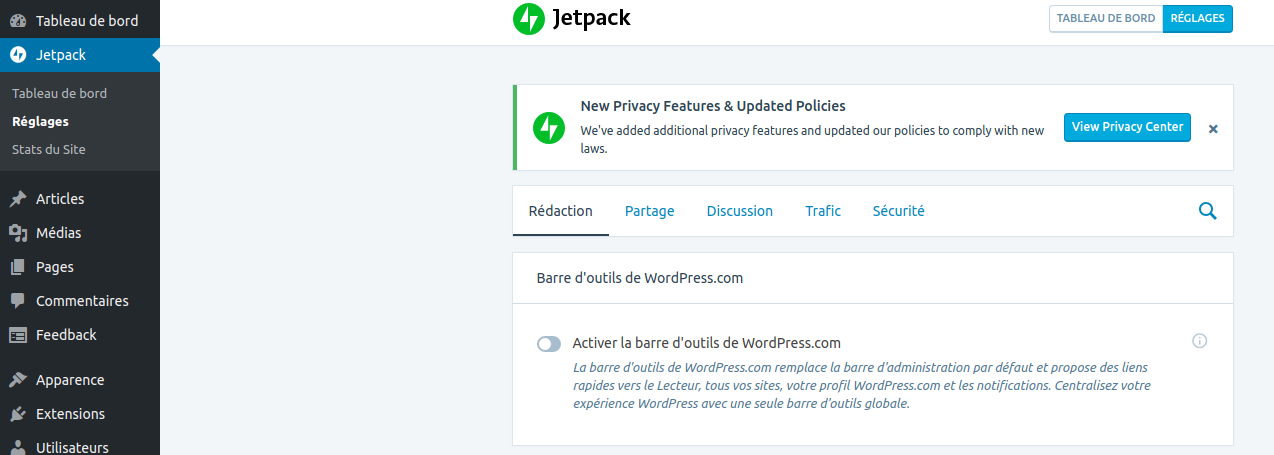
Task: Open the Discussion tab
Action: point(739,211)
